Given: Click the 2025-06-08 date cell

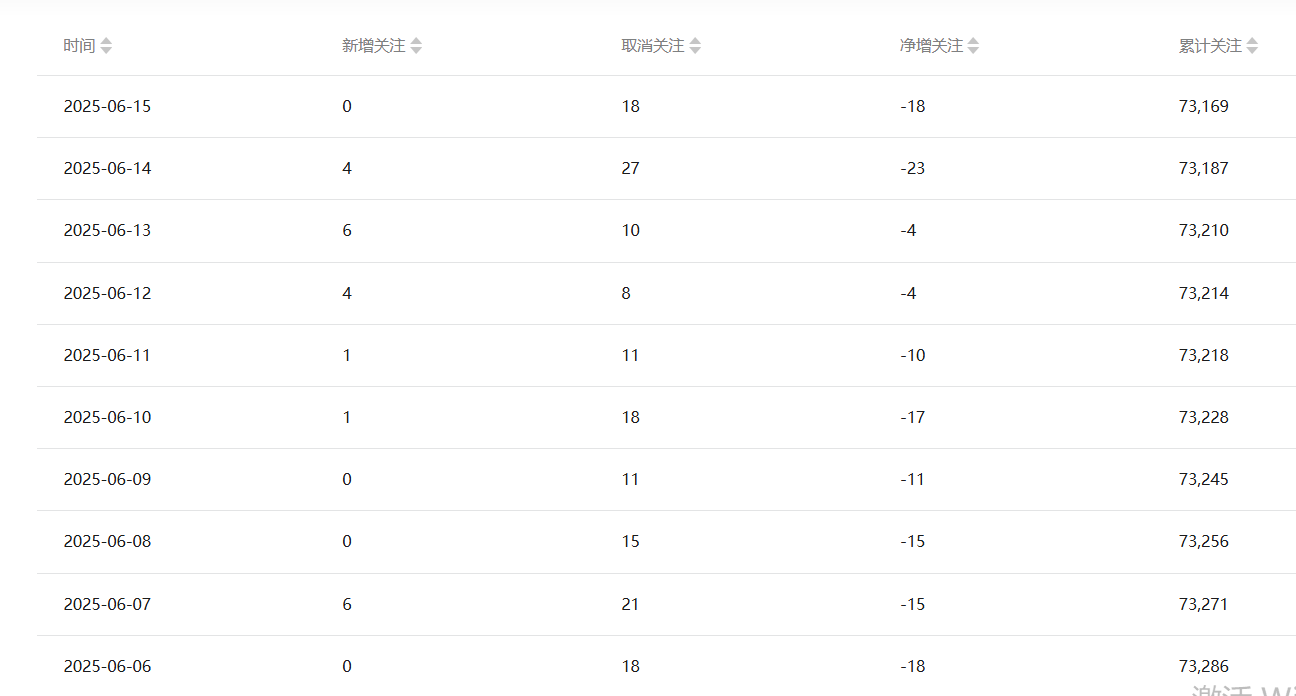Looking at the screenshot, I should (x=107, y=541).
